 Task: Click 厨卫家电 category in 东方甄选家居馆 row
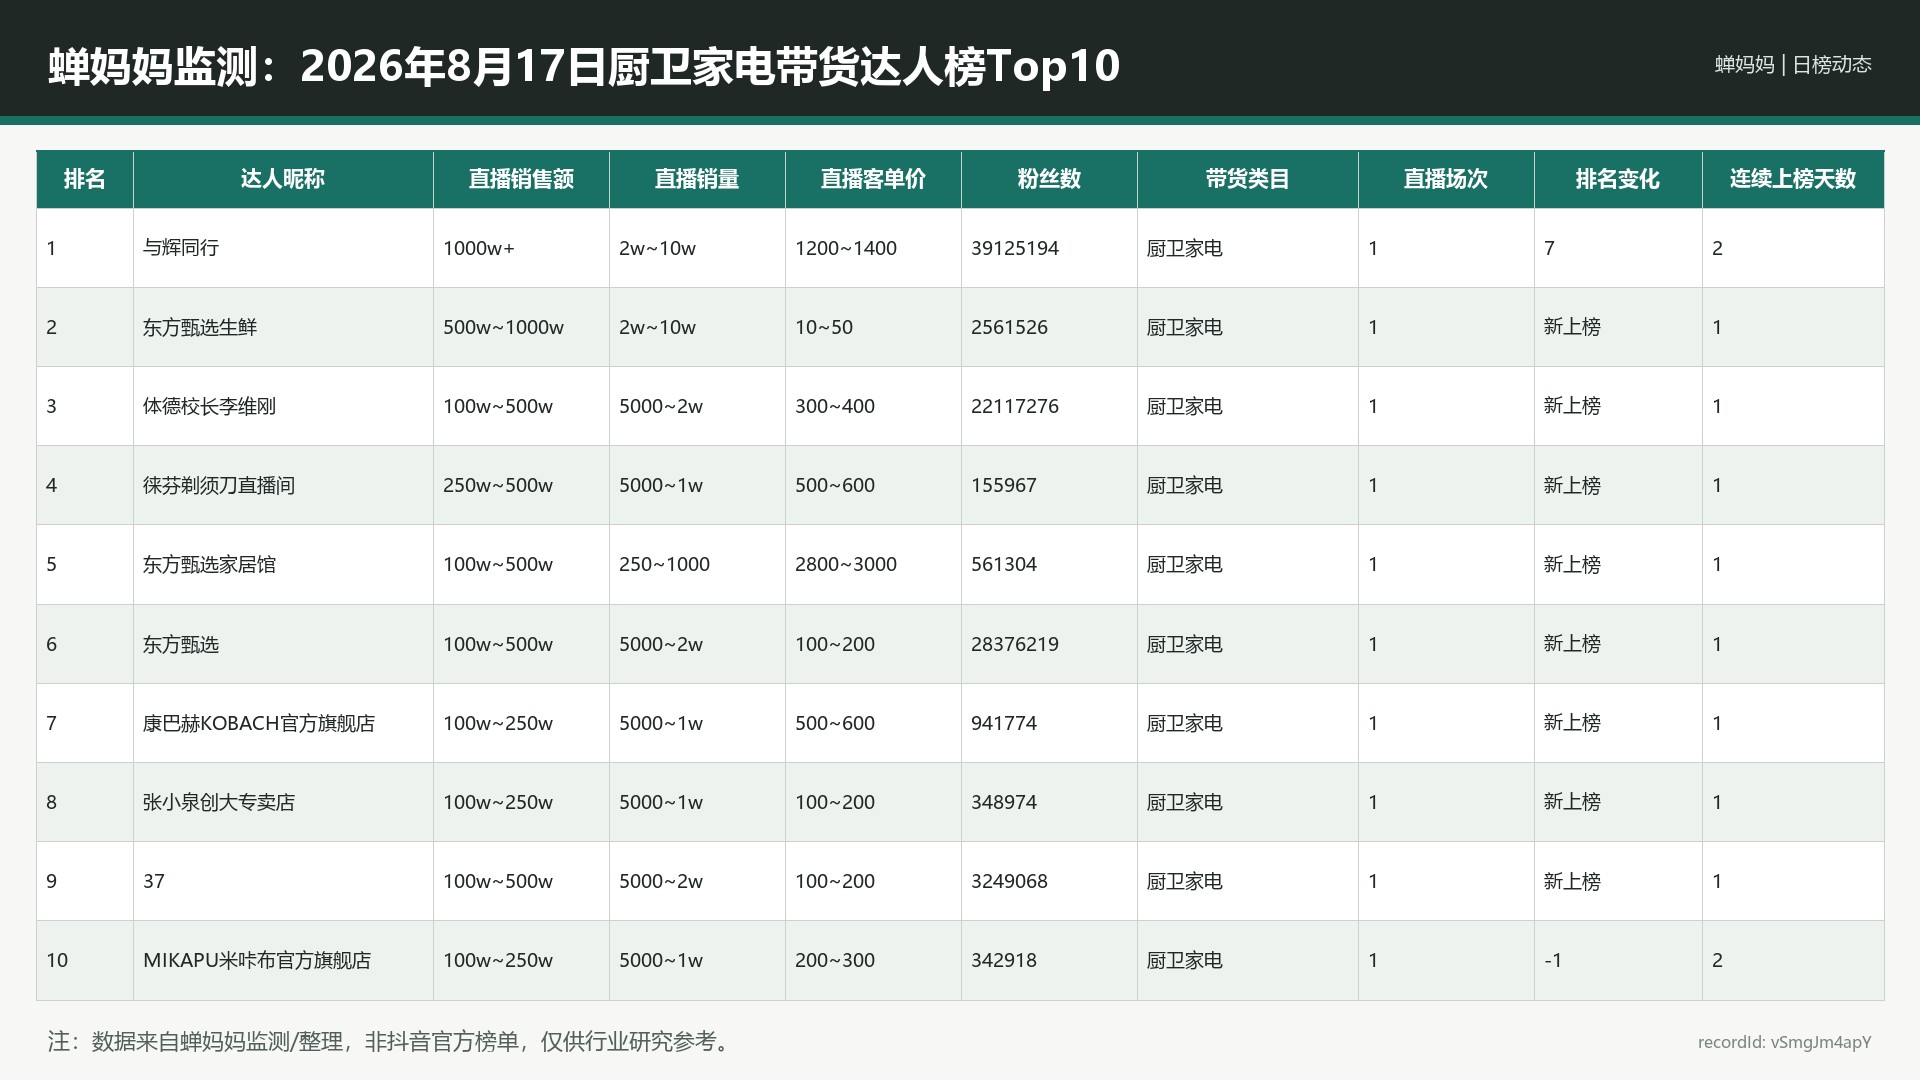point(1185,564)
